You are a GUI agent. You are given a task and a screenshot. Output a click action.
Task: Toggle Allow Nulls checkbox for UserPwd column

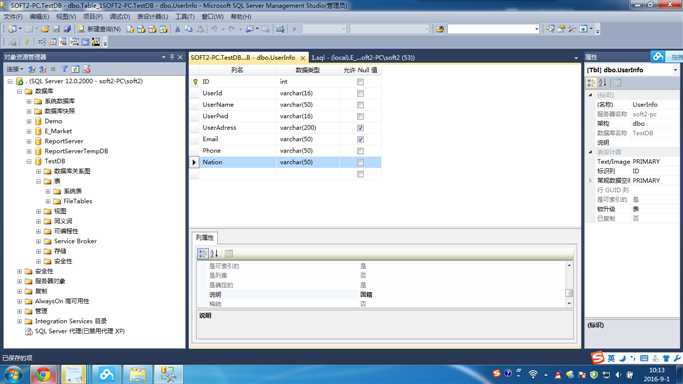[x=360, y=116]
